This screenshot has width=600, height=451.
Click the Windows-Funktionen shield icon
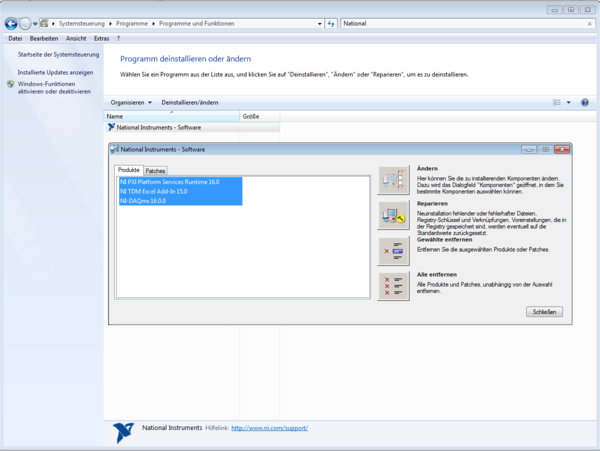(x=11, y=84)
